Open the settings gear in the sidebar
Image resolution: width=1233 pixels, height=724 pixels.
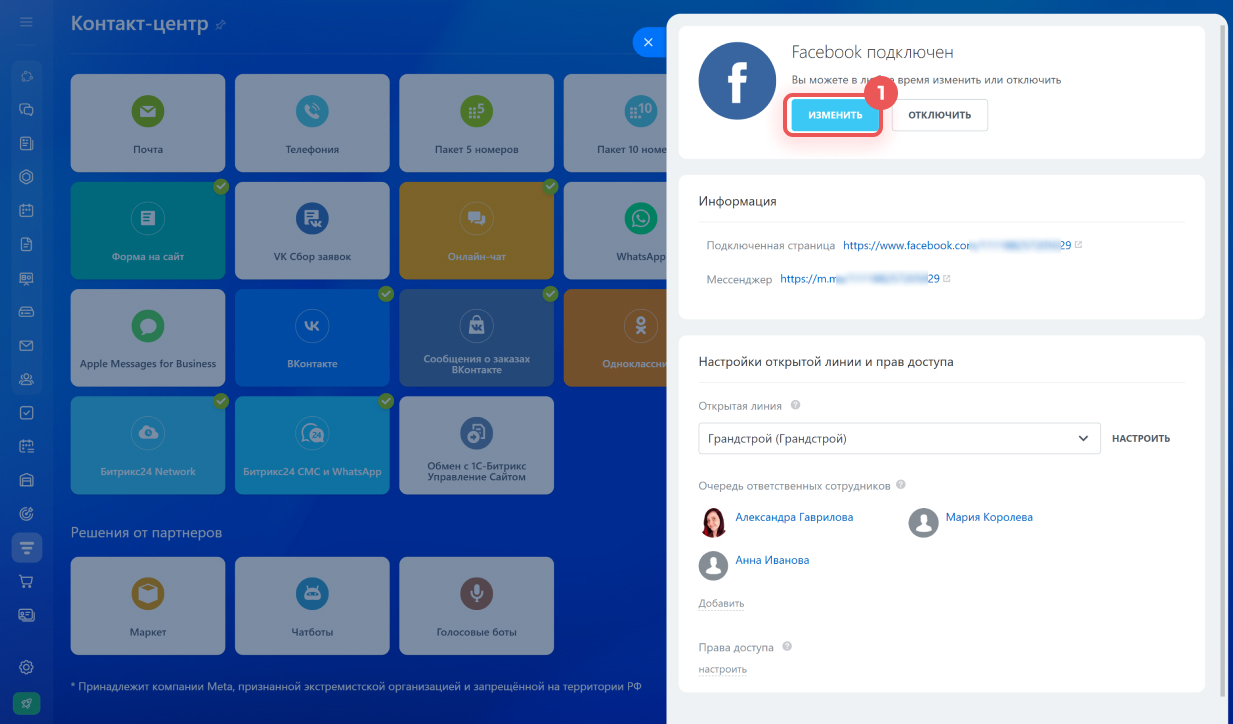(x=27, y=667)
